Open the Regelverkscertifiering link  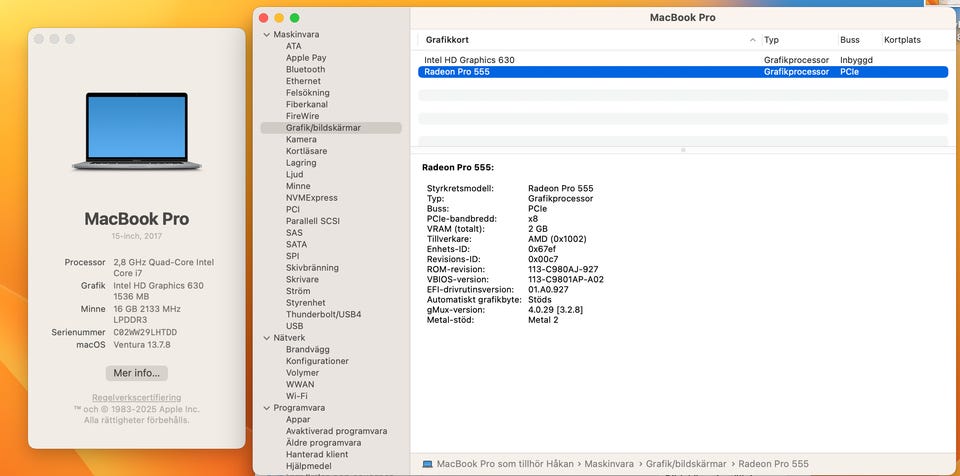click(137, 398)
